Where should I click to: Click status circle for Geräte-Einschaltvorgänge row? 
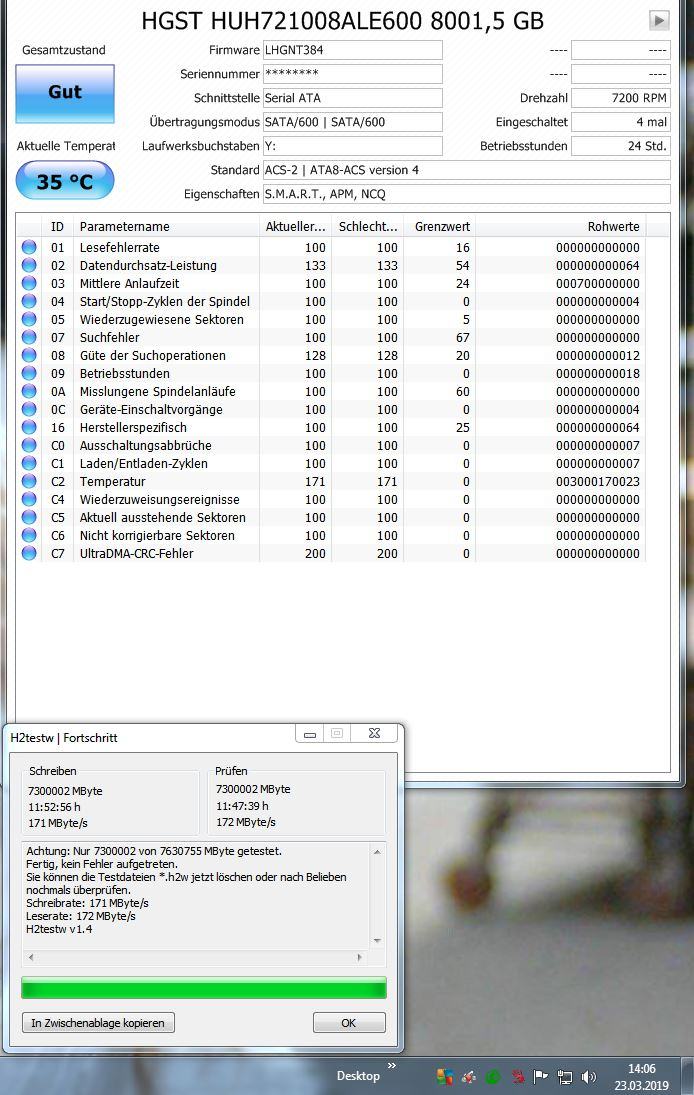pos(29,409)
